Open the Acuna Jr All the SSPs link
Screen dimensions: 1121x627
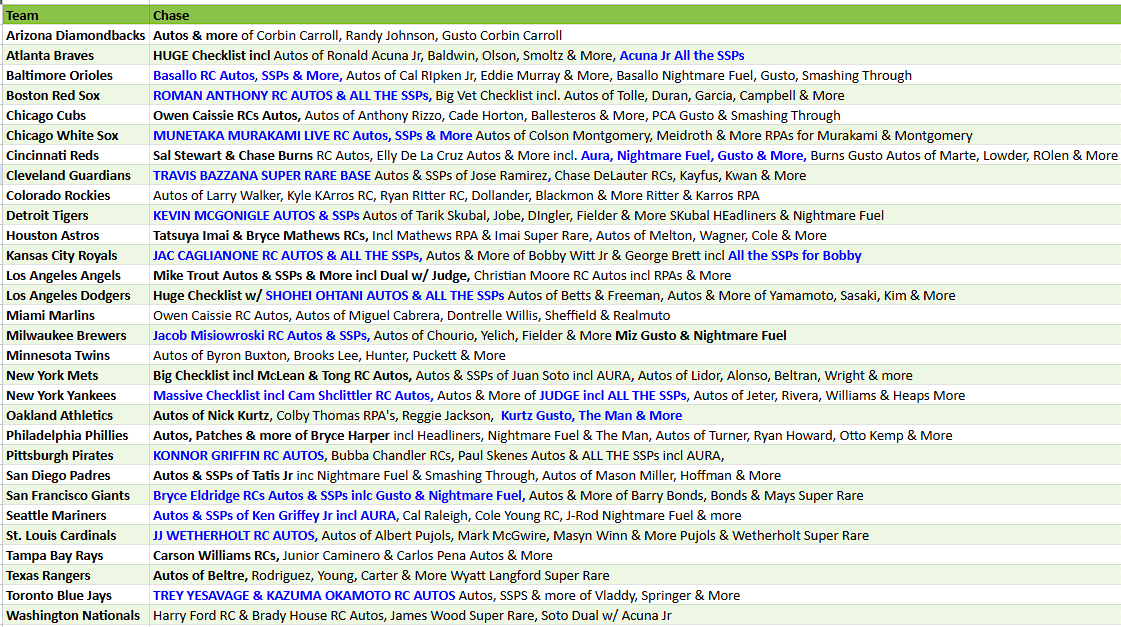[x=681, y=55]
